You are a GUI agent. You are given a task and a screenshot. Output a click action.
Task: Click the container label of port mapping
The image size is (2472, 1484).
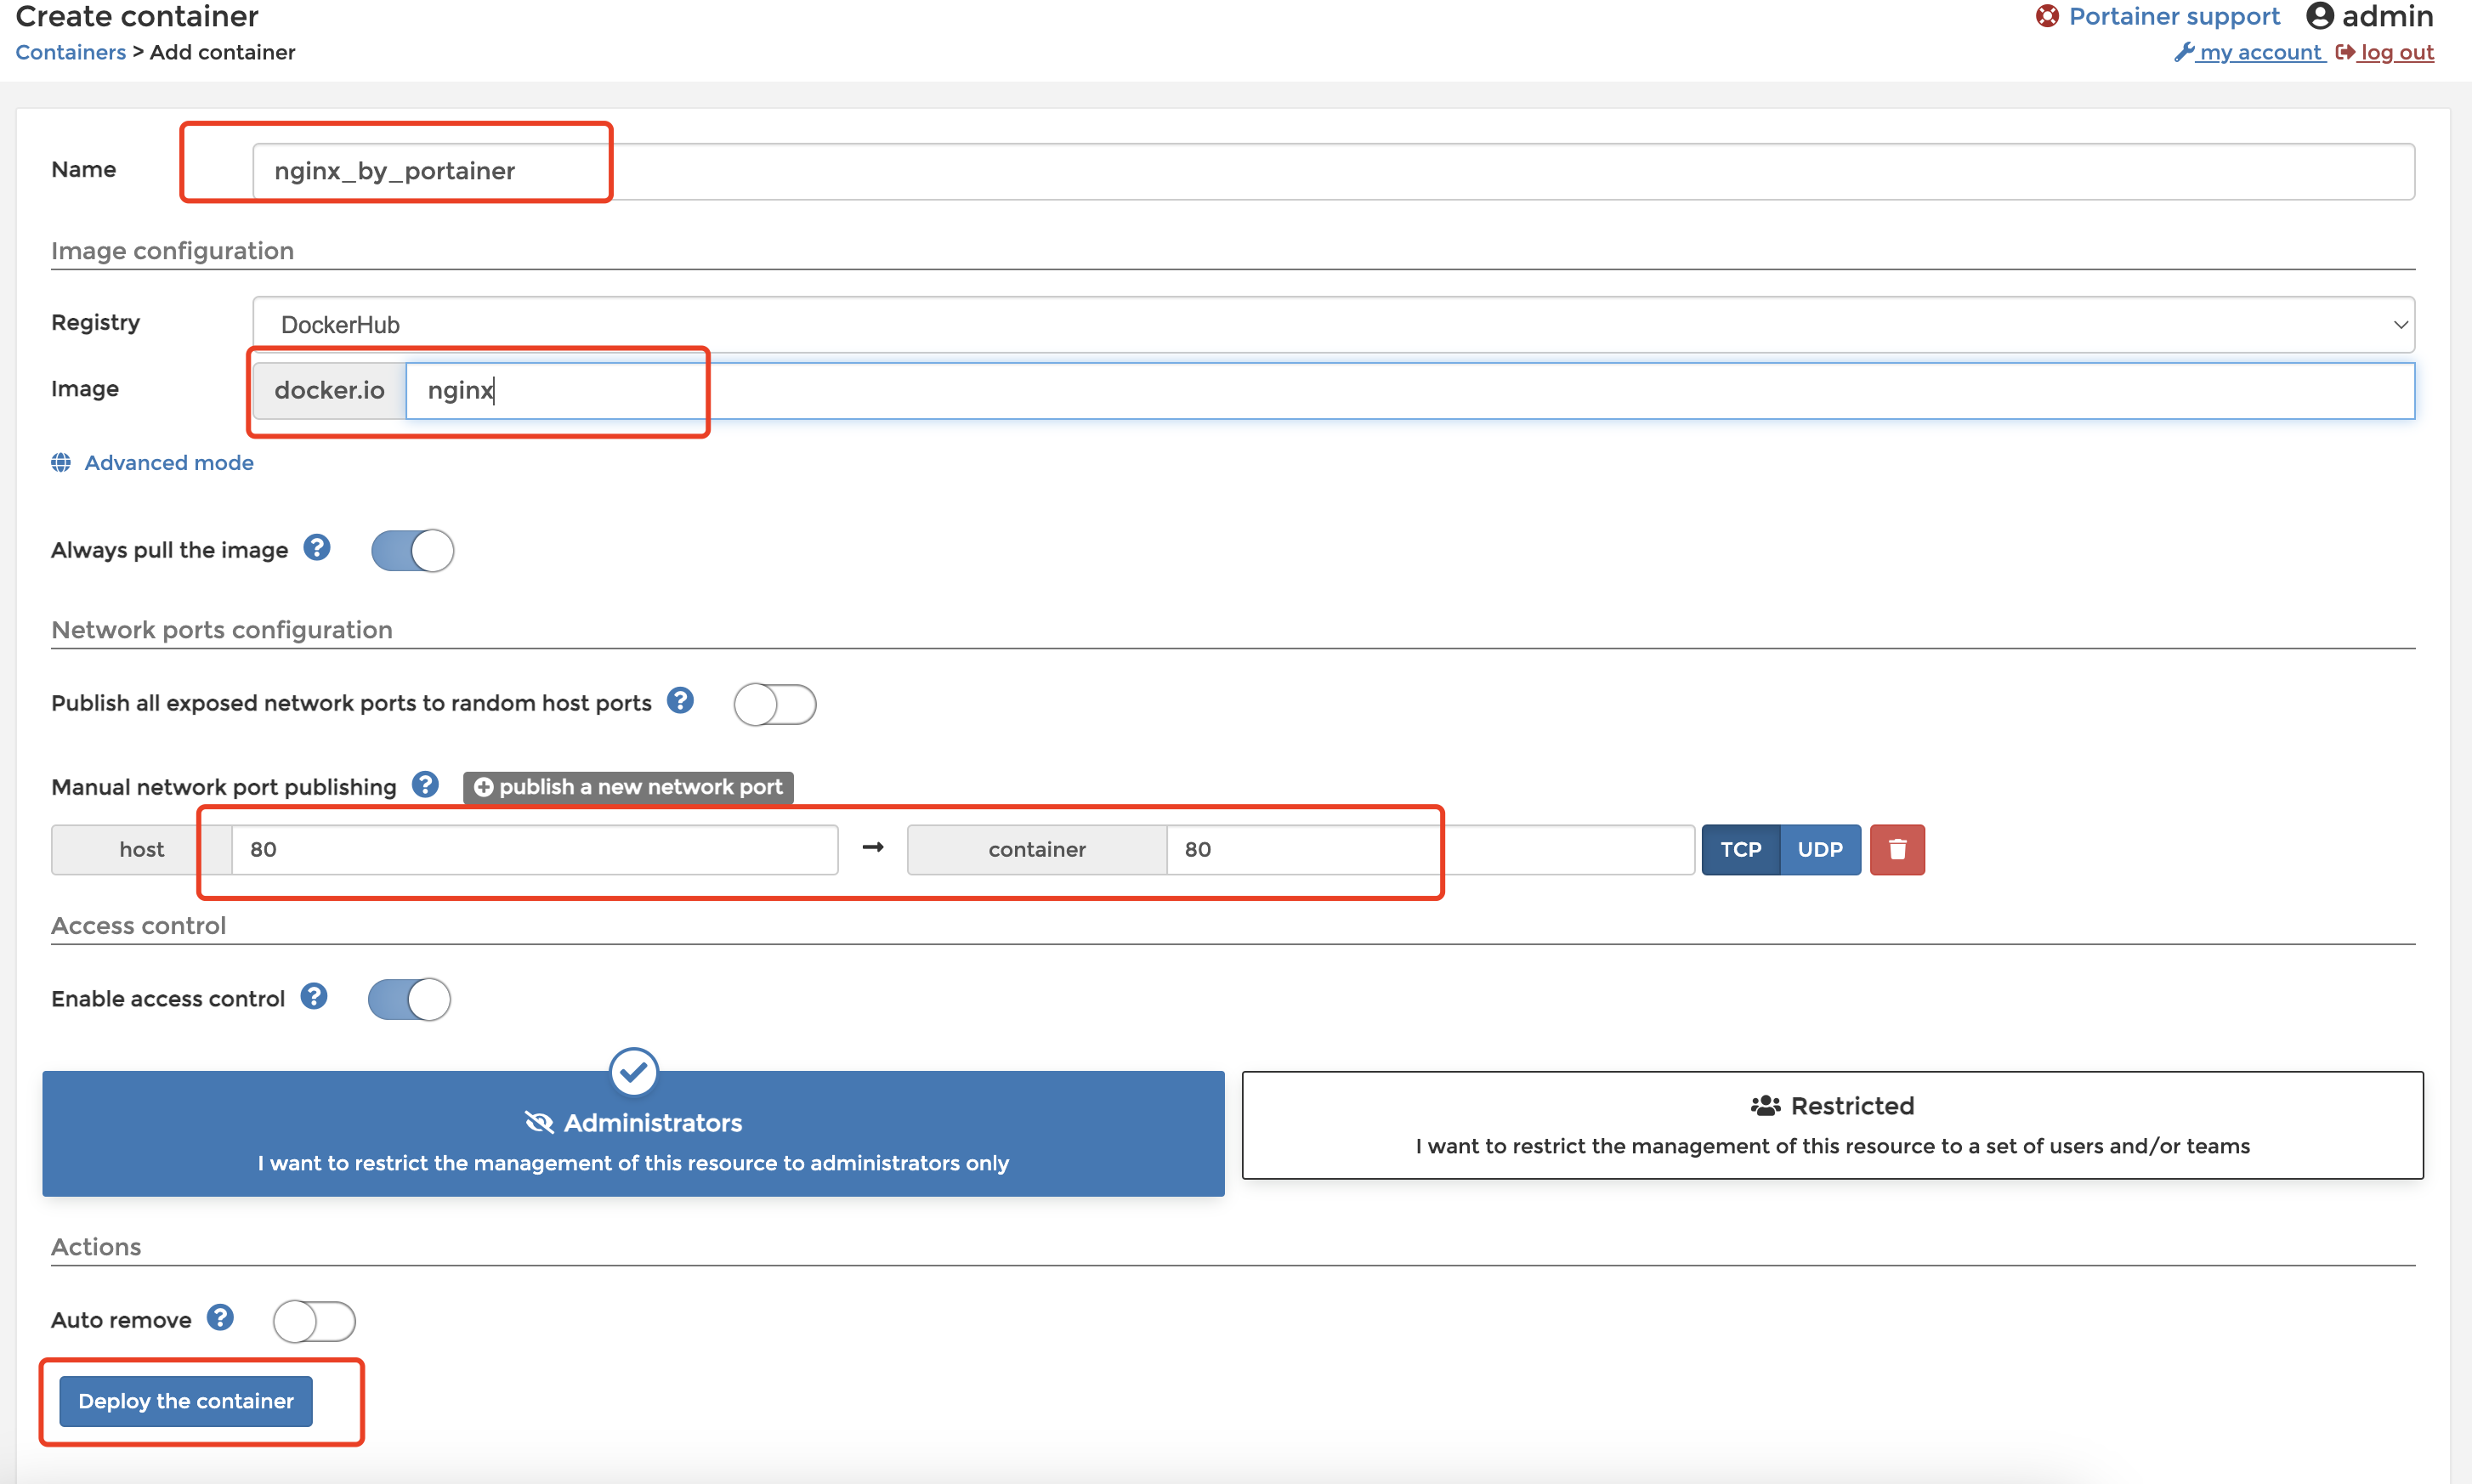1037,850
